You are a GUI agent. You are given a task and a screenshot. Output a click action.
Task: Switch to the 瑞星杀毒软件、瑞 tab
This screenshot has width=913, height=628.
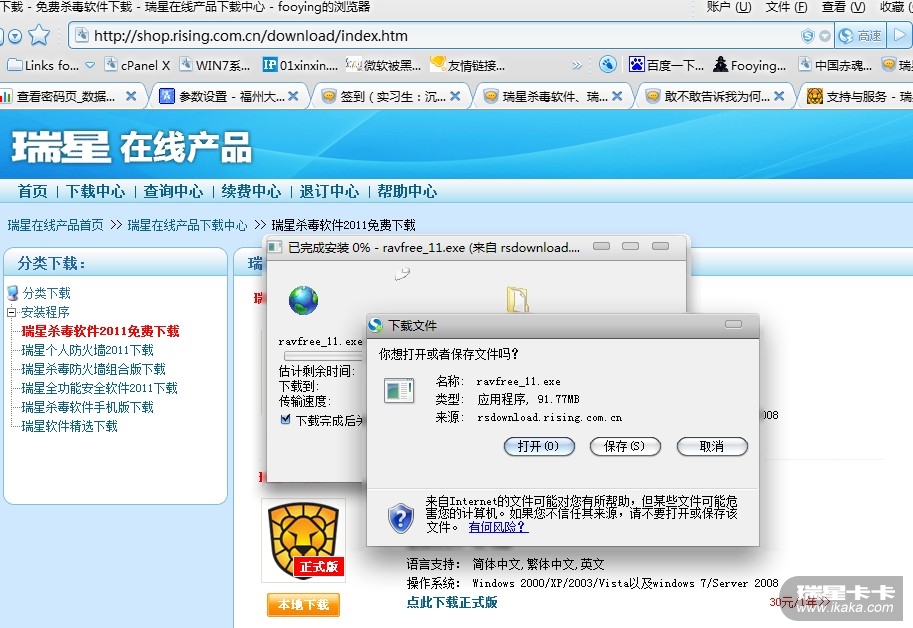tap(553, 96)
